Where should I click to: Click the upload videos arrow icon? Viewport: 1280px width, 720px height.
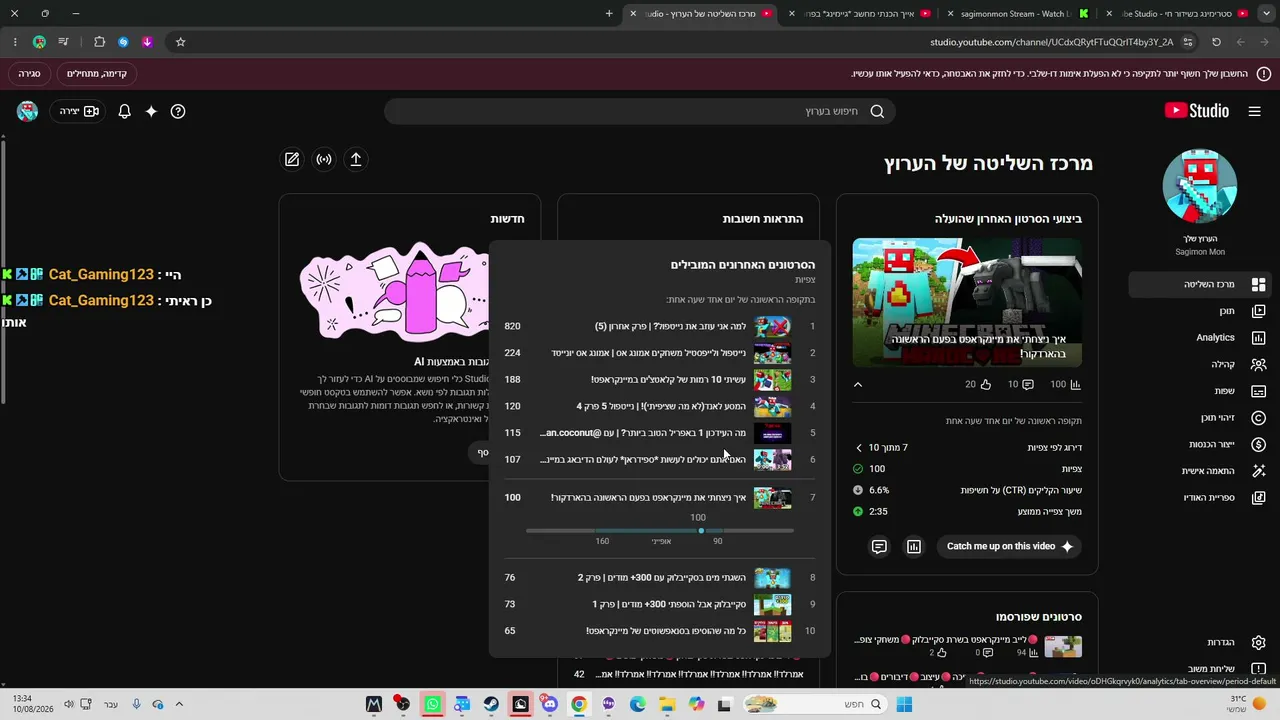pos(356,159)
